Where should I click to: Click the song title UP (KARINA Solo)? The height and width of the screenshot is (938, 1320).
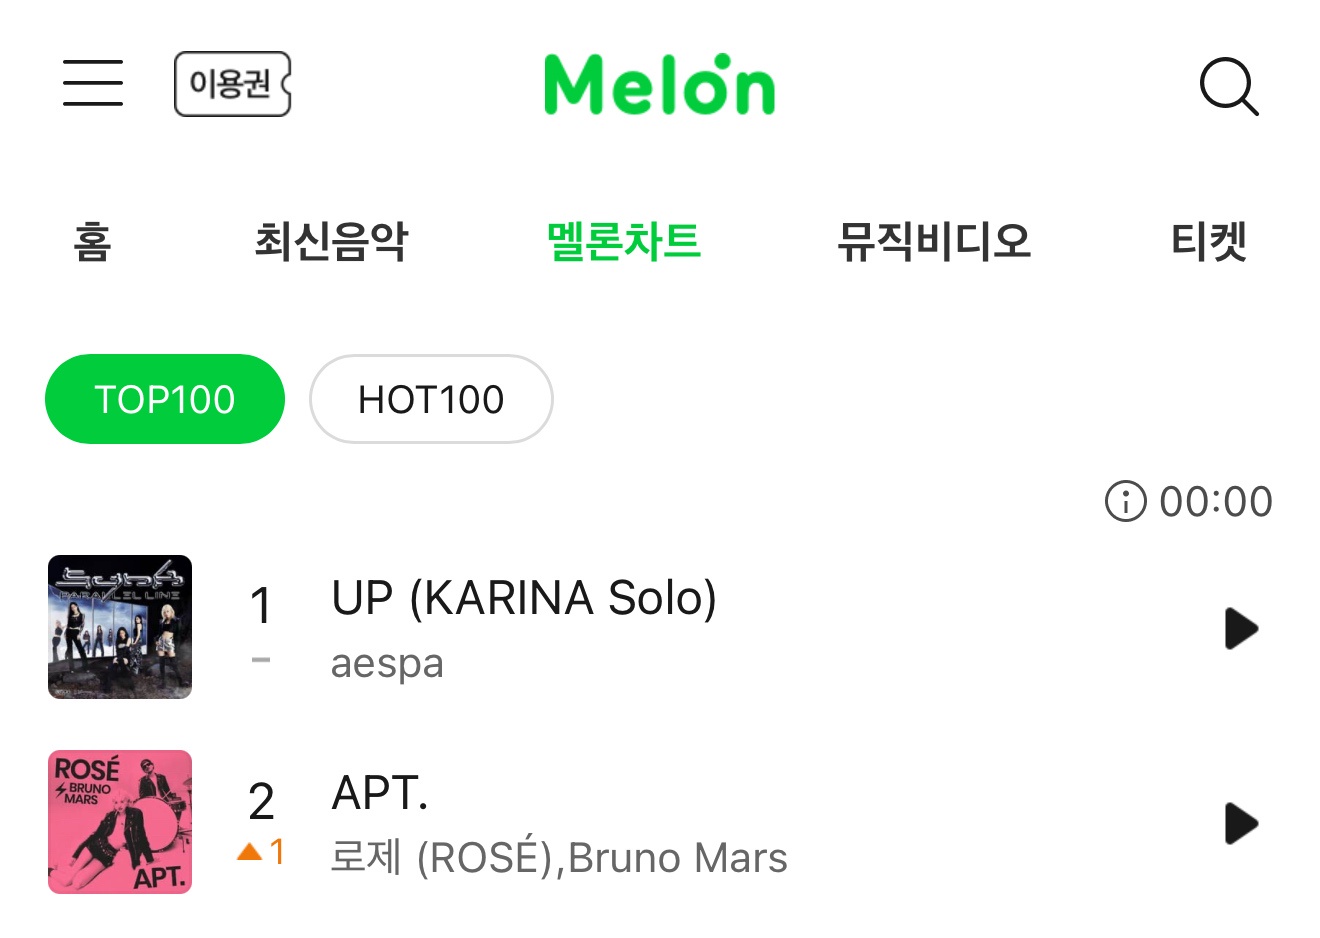(524, 598)
